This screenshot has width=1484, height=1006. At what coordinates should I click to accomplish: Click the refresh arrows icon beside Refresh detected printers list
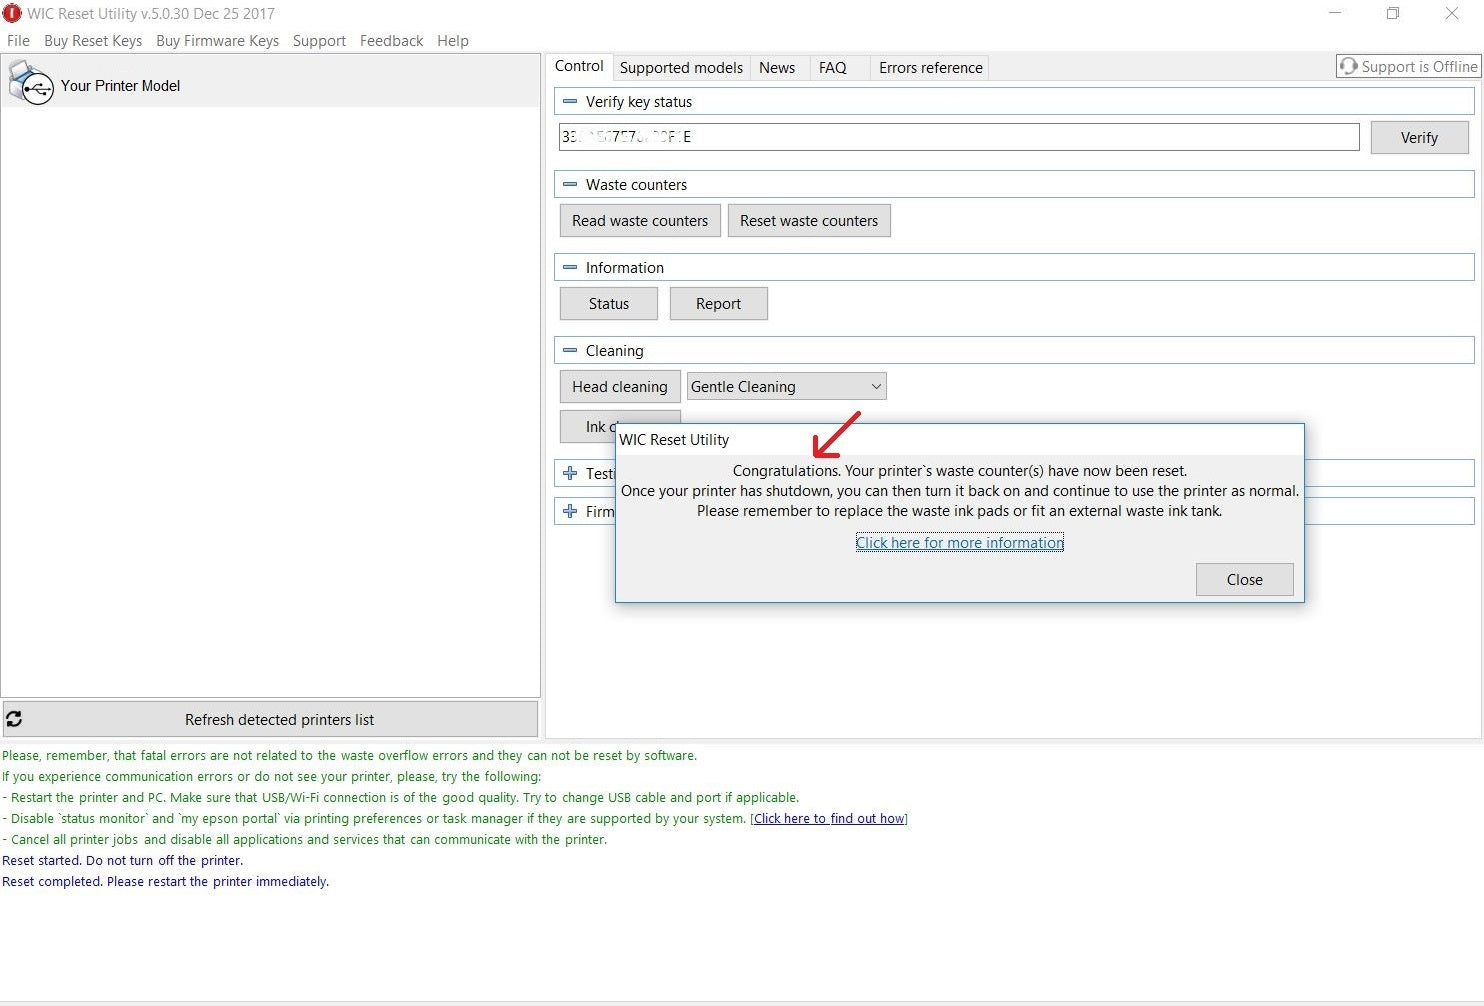(14, 719)
